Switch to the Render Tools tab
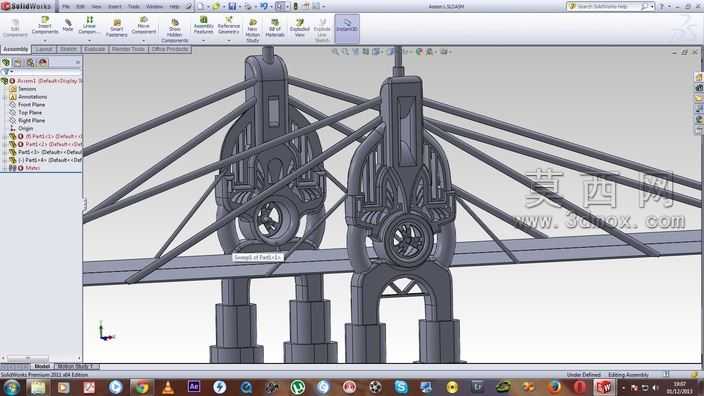The width and height of the screenshot is (704, 396). point(128,49)
